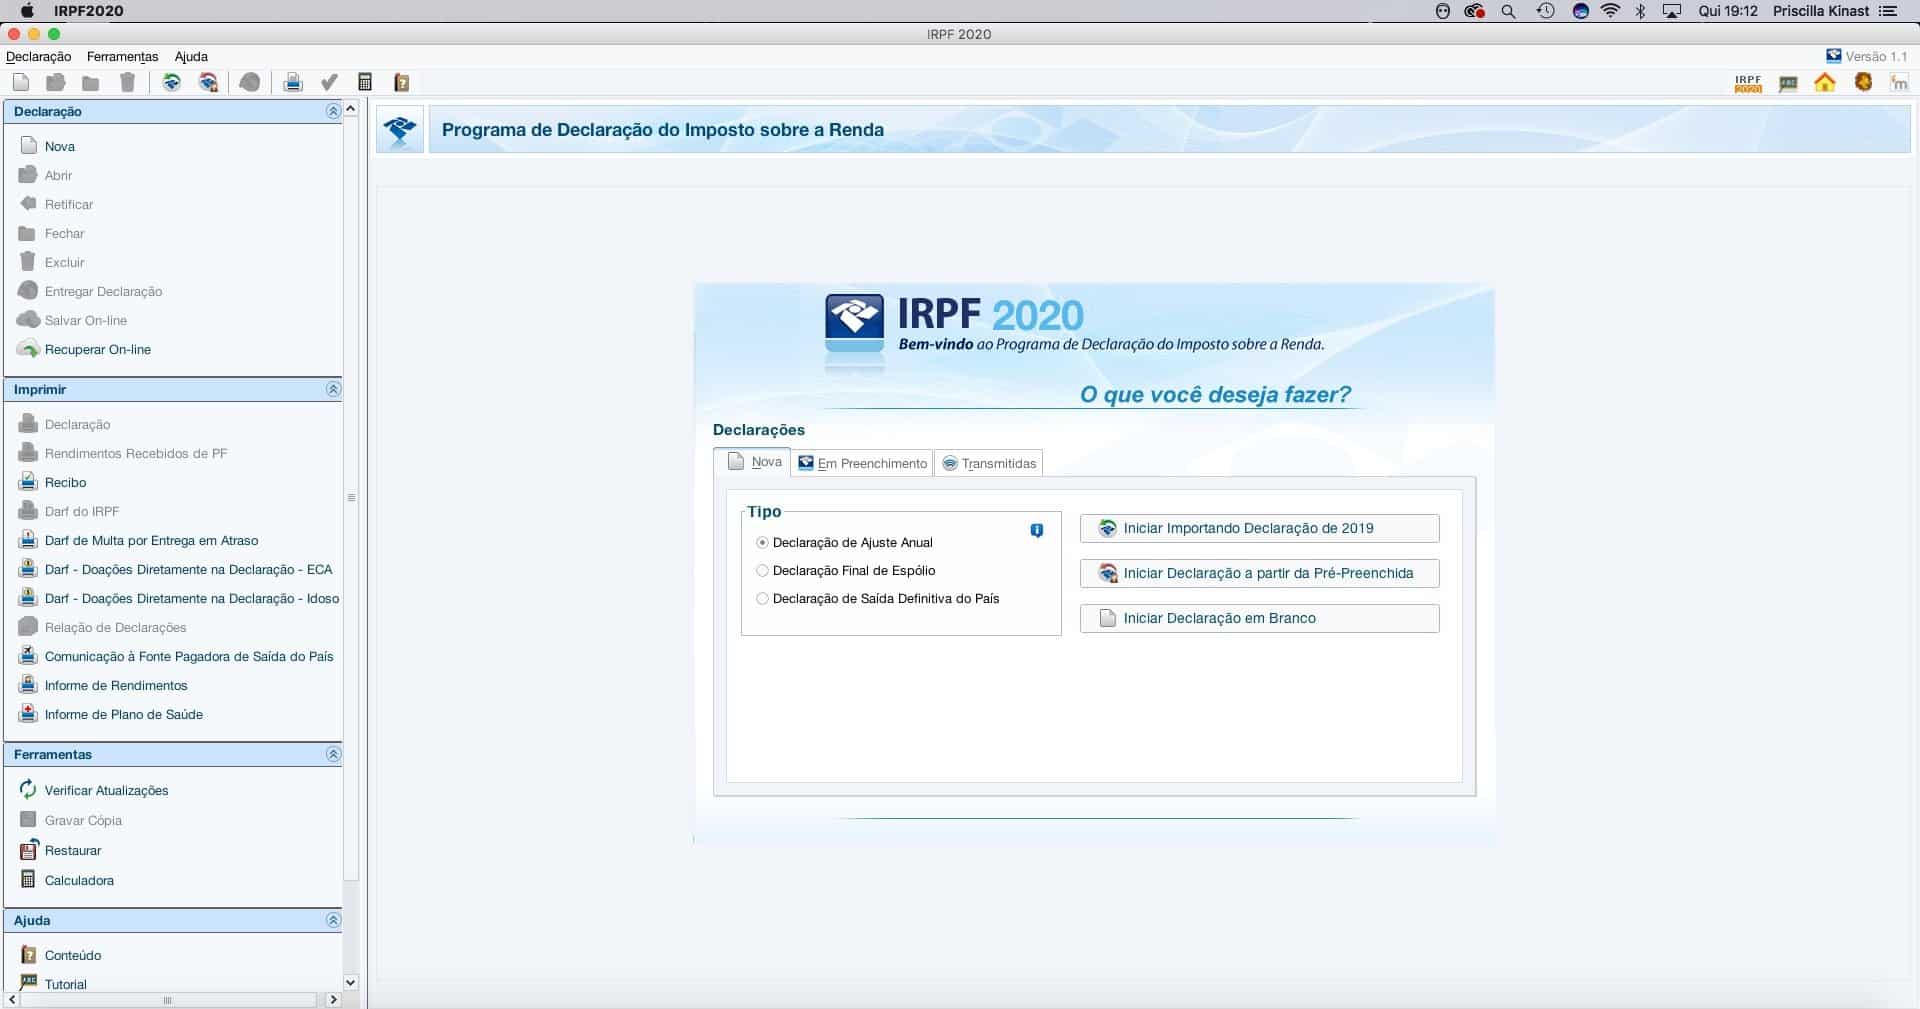Click sidebar horizontal scrollbar thumb

(167, 999)
